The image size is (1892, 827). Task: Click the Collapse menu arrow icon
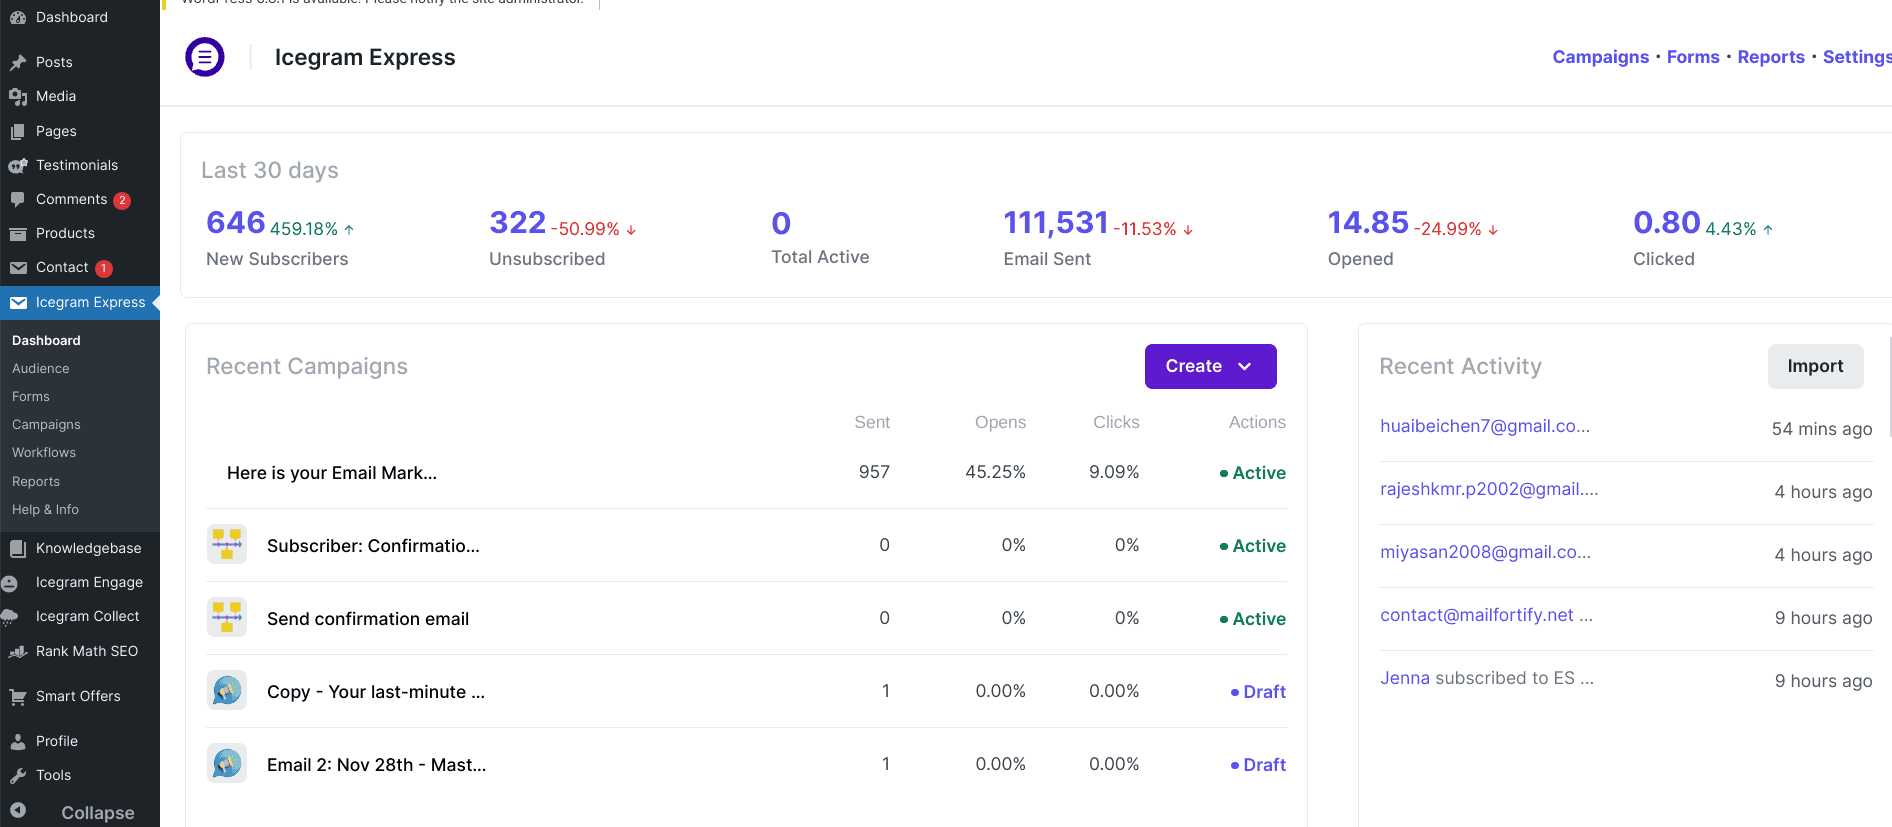pyautogui.click(x=18, y=810)
